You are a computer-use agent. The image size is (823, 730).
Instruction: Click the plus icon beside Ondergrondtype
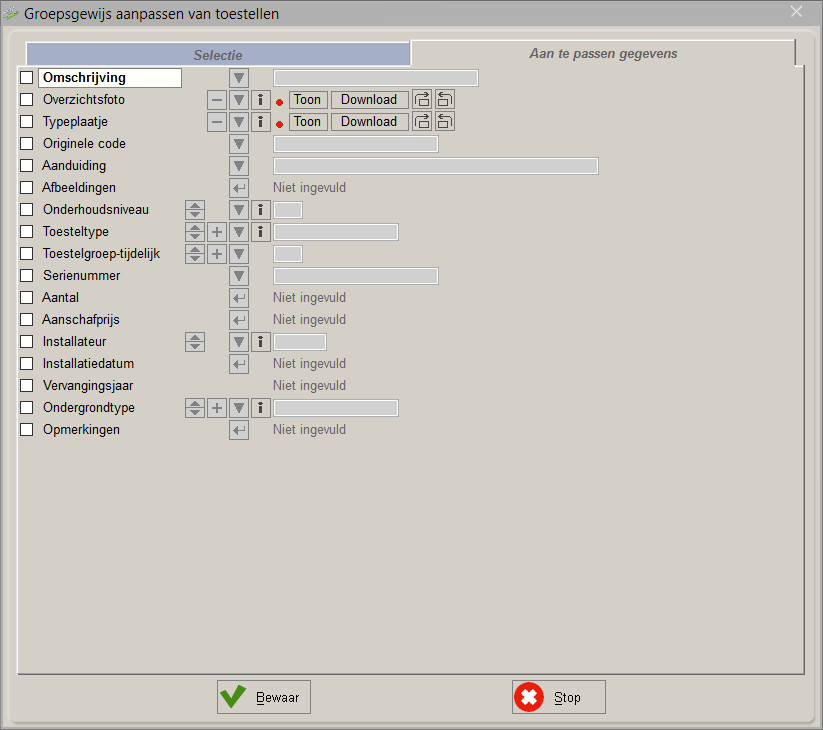(217, 408)
